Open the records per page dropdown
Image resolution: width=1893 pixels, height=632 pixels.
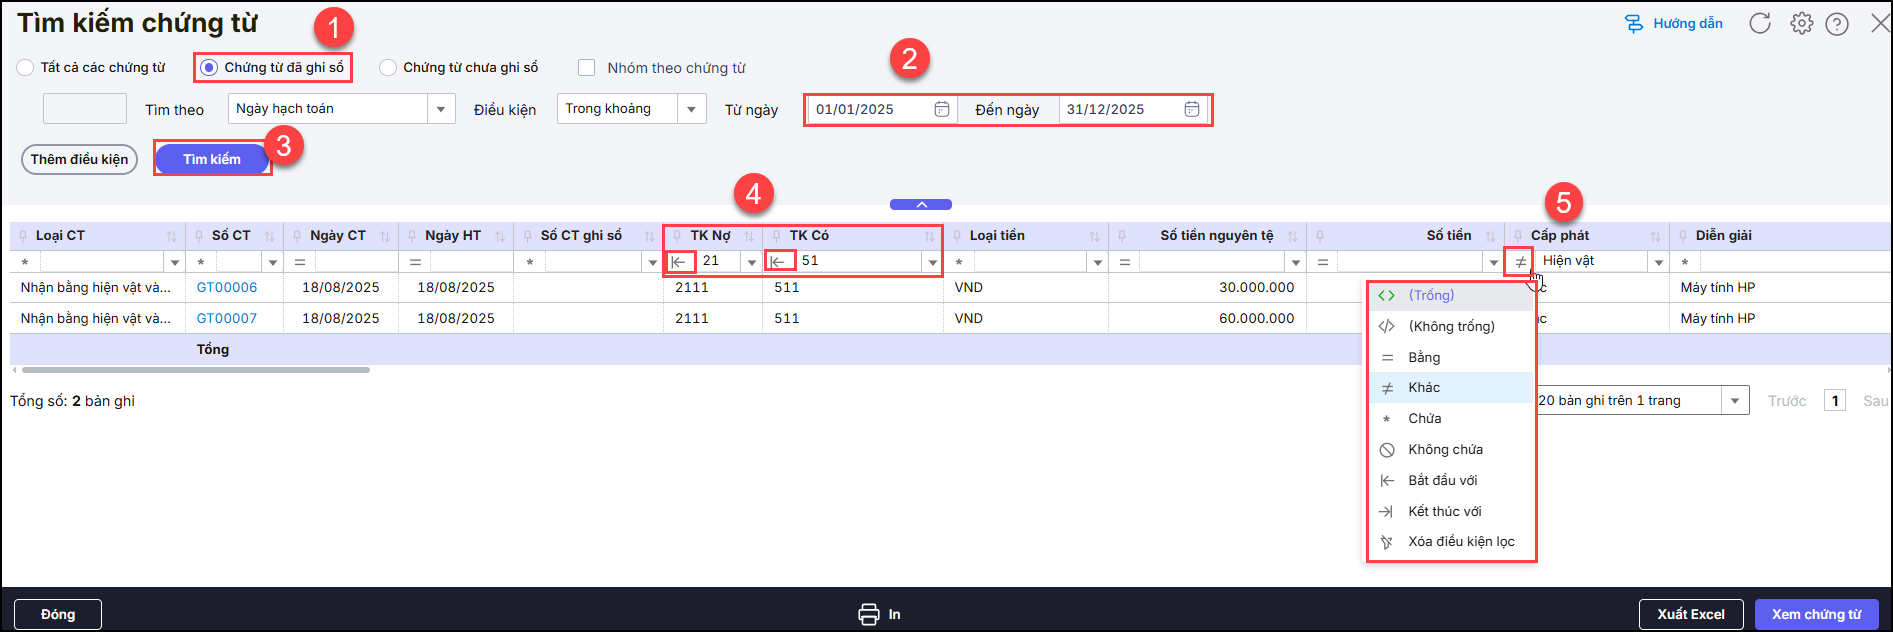[x=1734, y=401]
